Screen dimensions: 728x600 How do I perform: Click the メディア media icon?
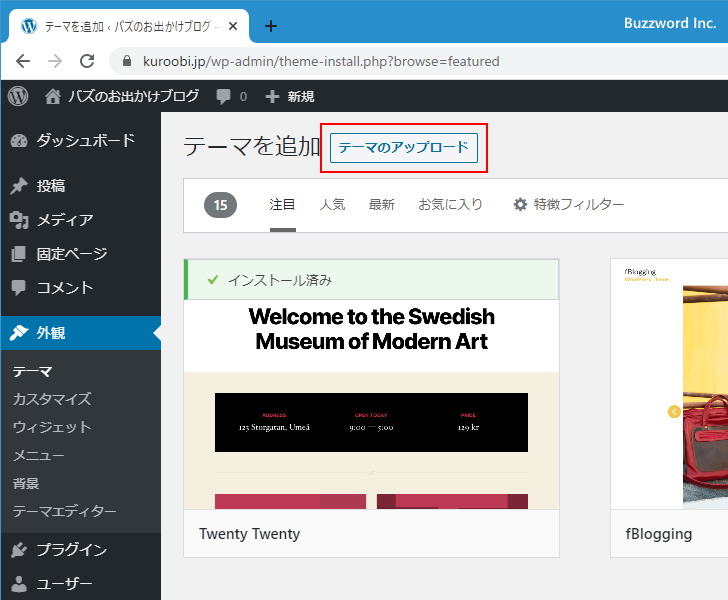coord(19,220)
